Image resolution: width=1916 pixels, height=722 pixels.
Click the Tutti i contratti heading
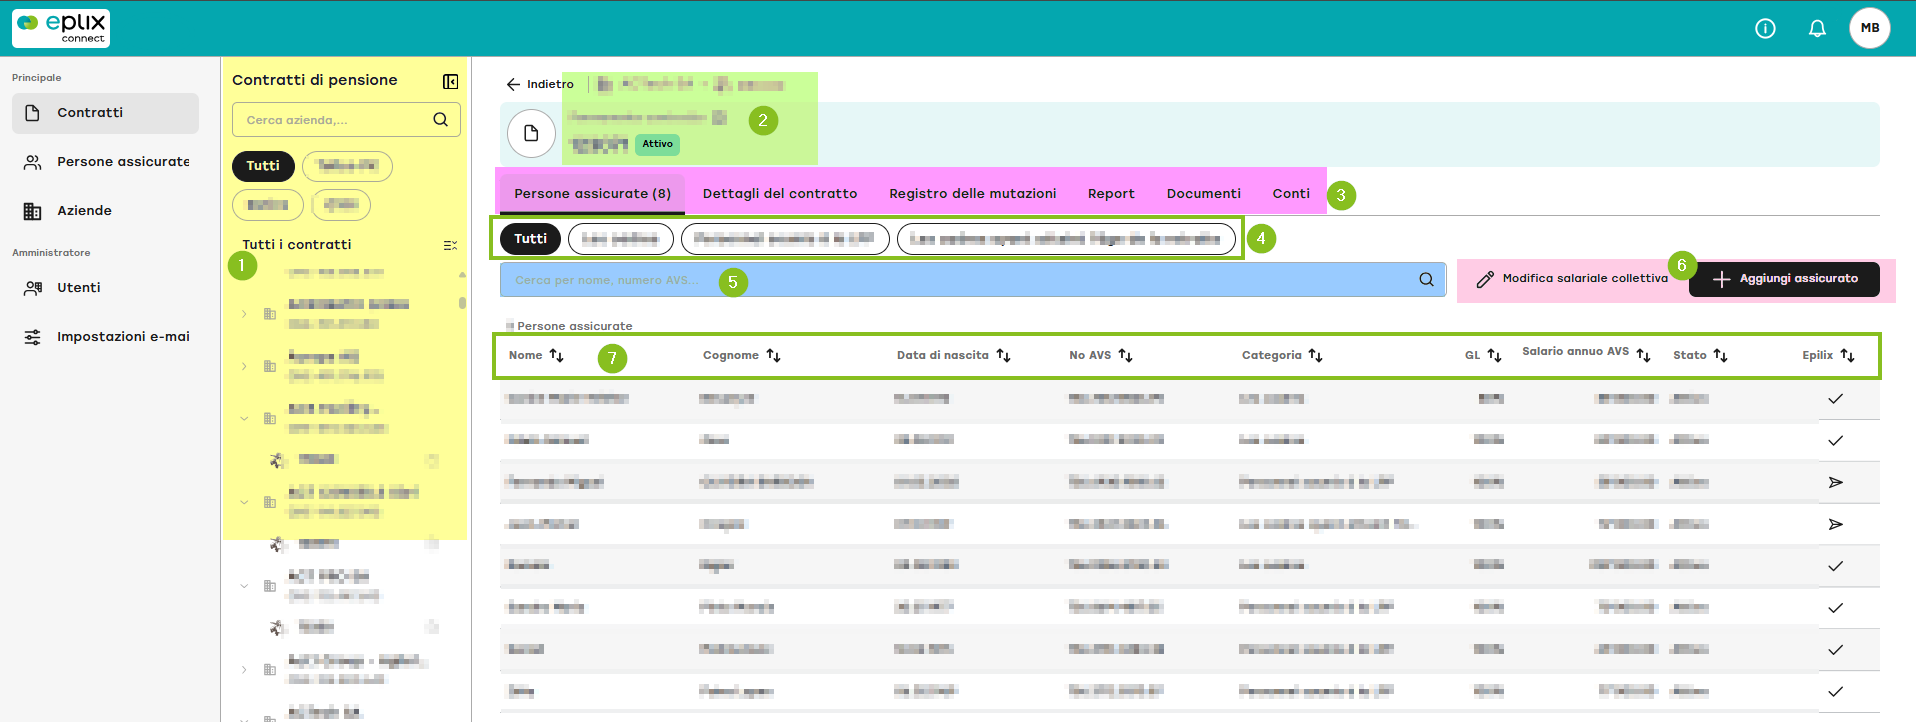297,245
